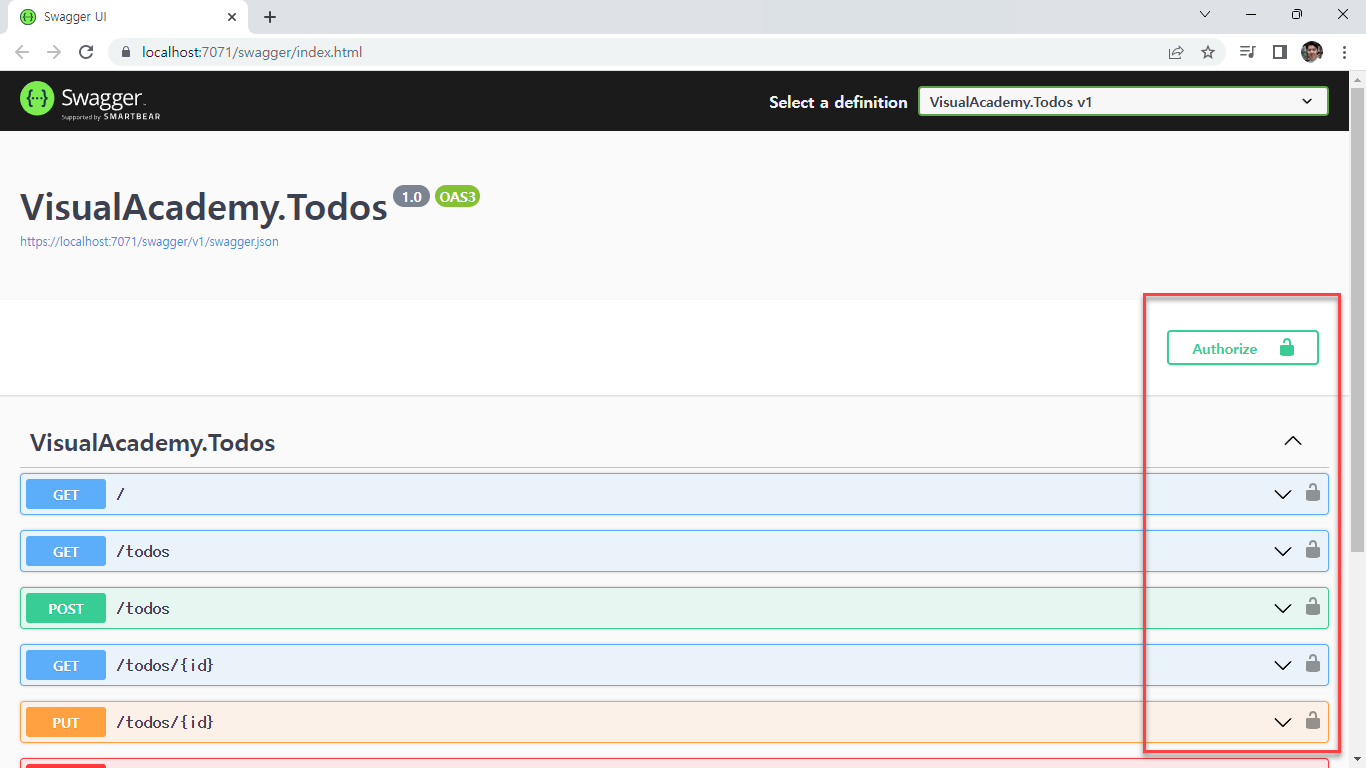Expand the GET /todos operation
Image resolution: width=1366 pixels, height=768 pixels.
pyautogui.click(x=1282, y=551)
